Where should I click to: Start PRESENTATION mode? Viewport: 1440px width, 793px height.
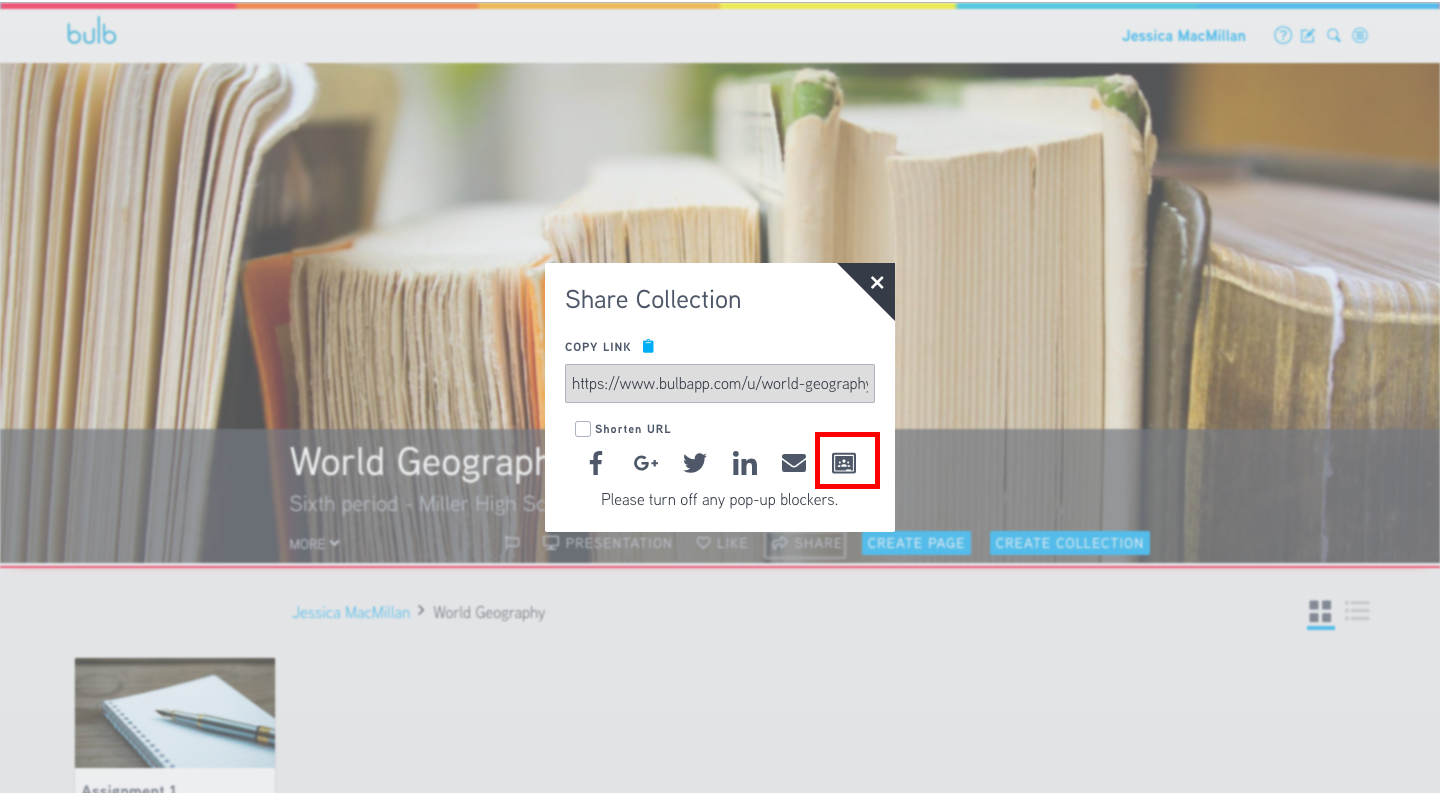pyautogui.click(x=608, y=543)
